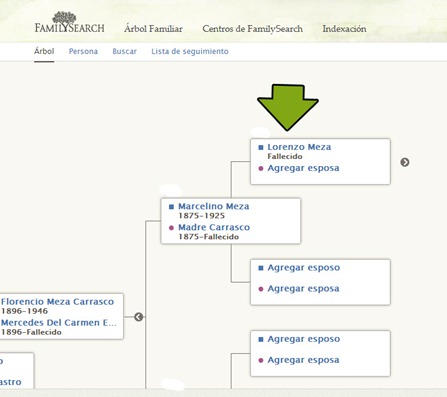The image size is (447, 397).
Task: Open Centros de FamilySearch menu item
Action: pos(252,29)
